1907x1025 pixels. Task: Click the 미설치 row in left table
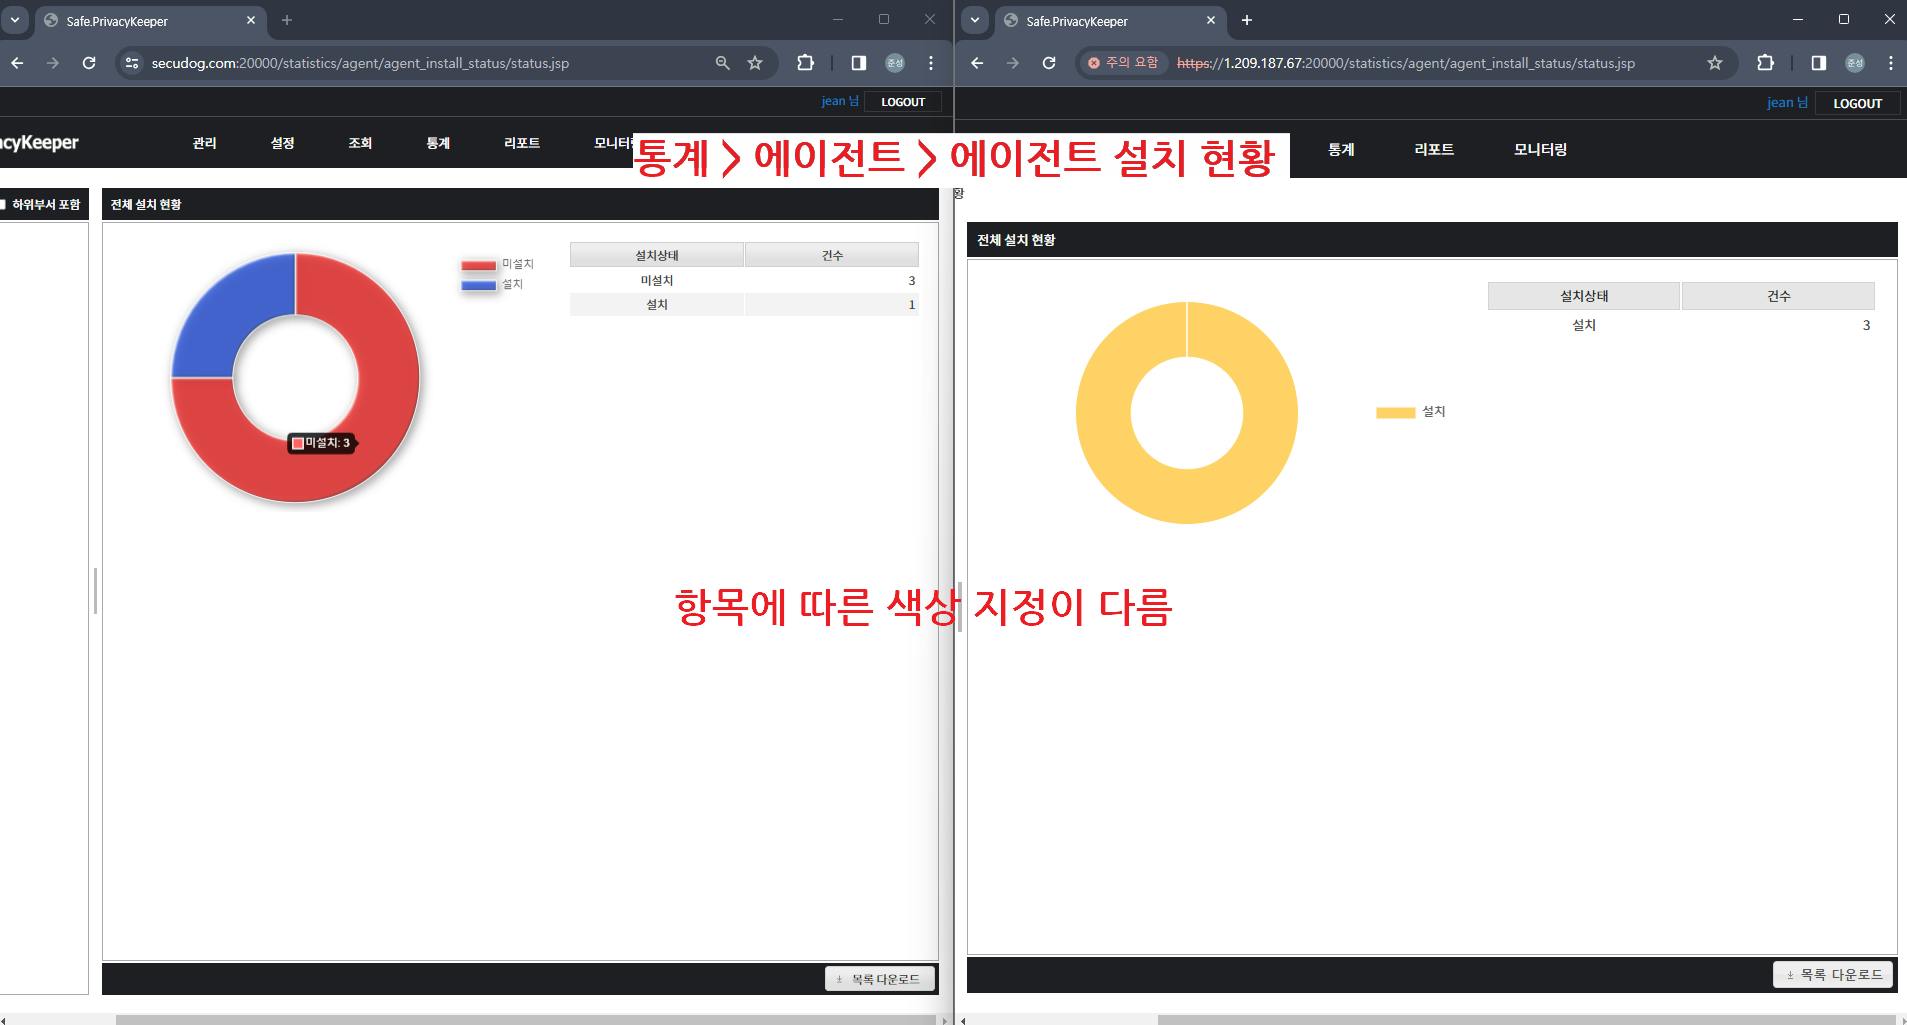744,281
